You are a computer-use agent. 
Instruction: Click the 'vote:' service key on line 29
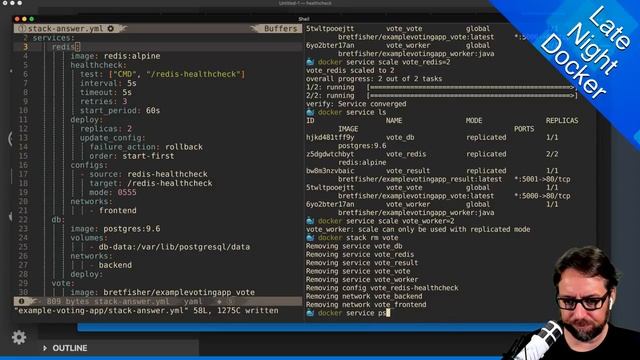[x=63, y=283]
